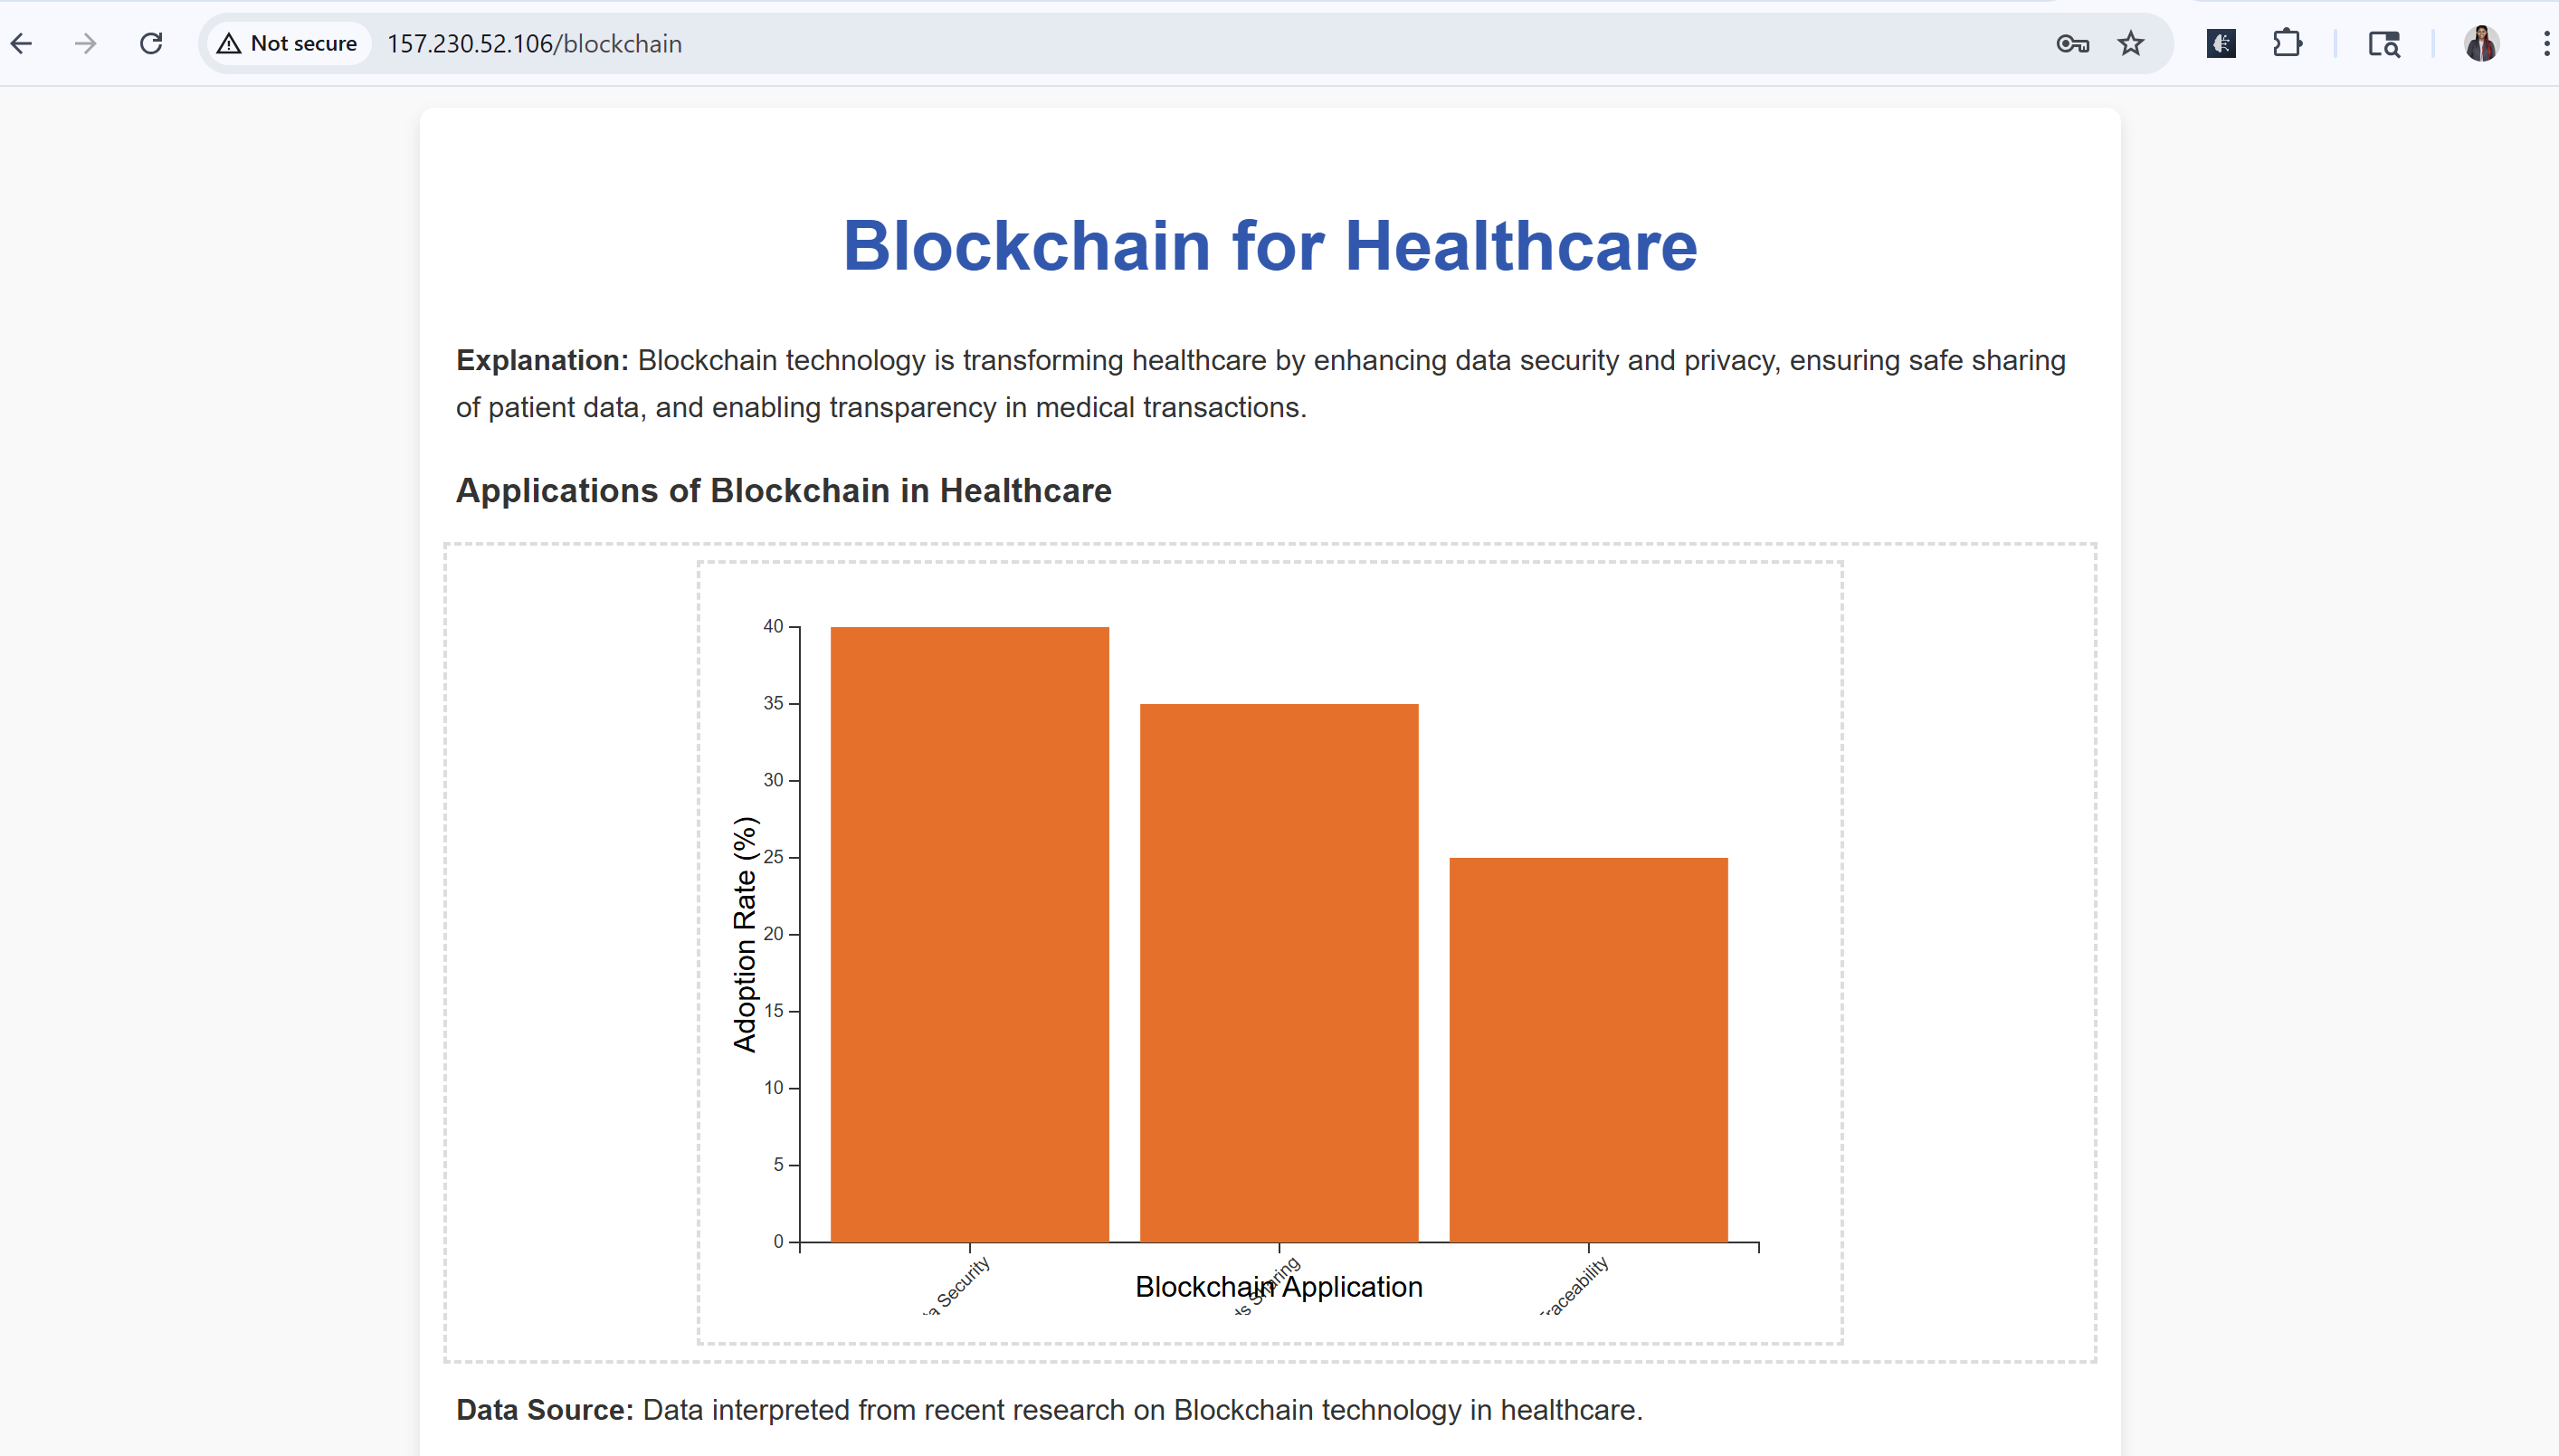
Task: View site info via the Not secure badge
Action: coord(286,44)
